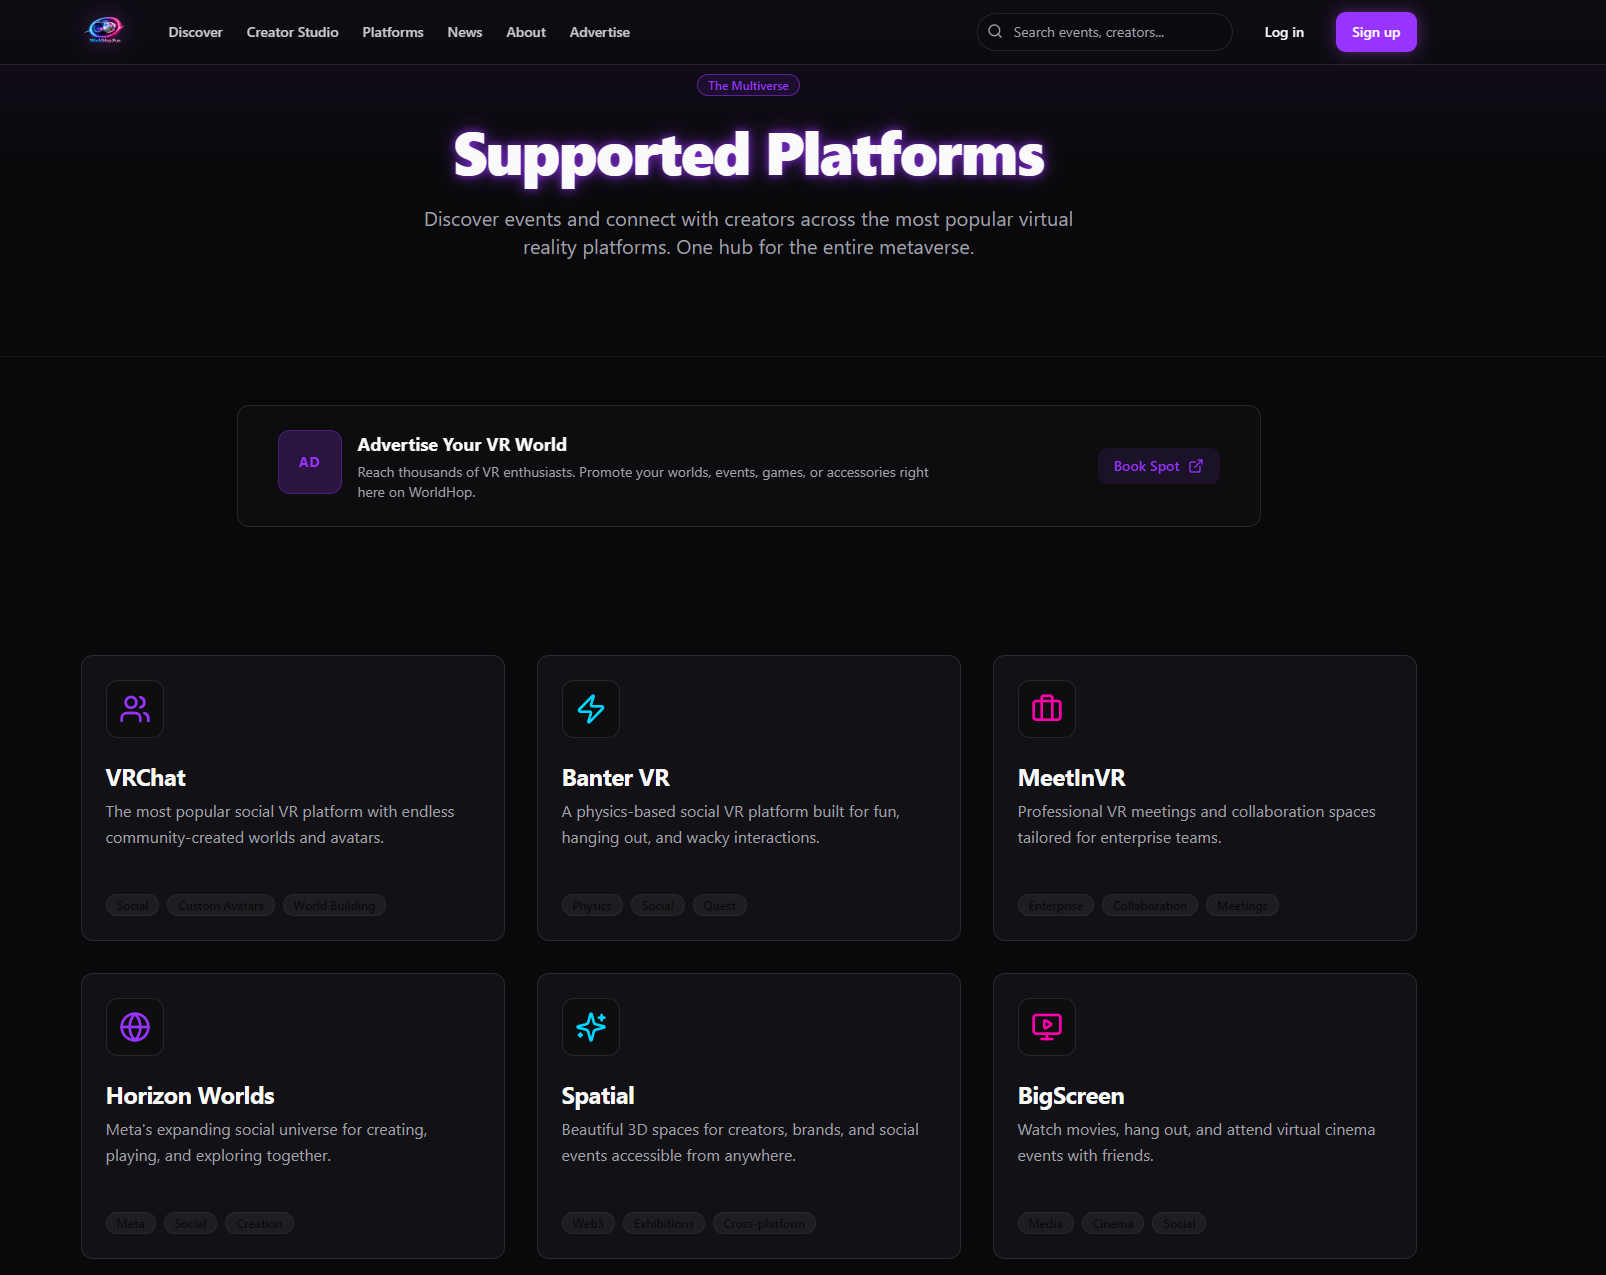Click the Social tag on the VRChat card

coord(132,905)
